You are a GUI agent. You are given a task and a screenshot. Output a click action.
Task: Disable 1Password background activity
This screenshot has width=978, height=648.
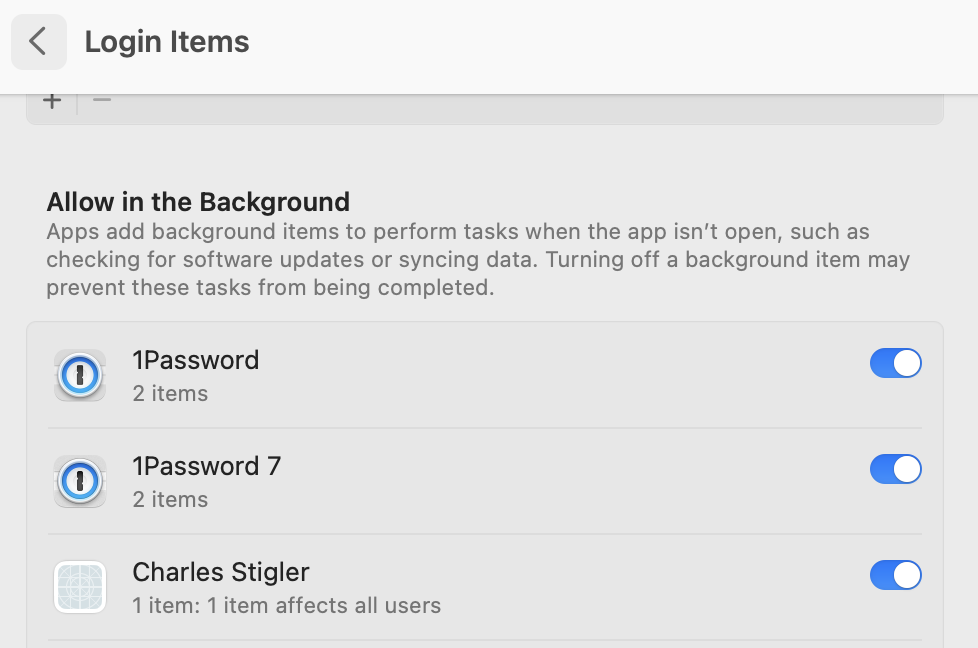(895, 363)
